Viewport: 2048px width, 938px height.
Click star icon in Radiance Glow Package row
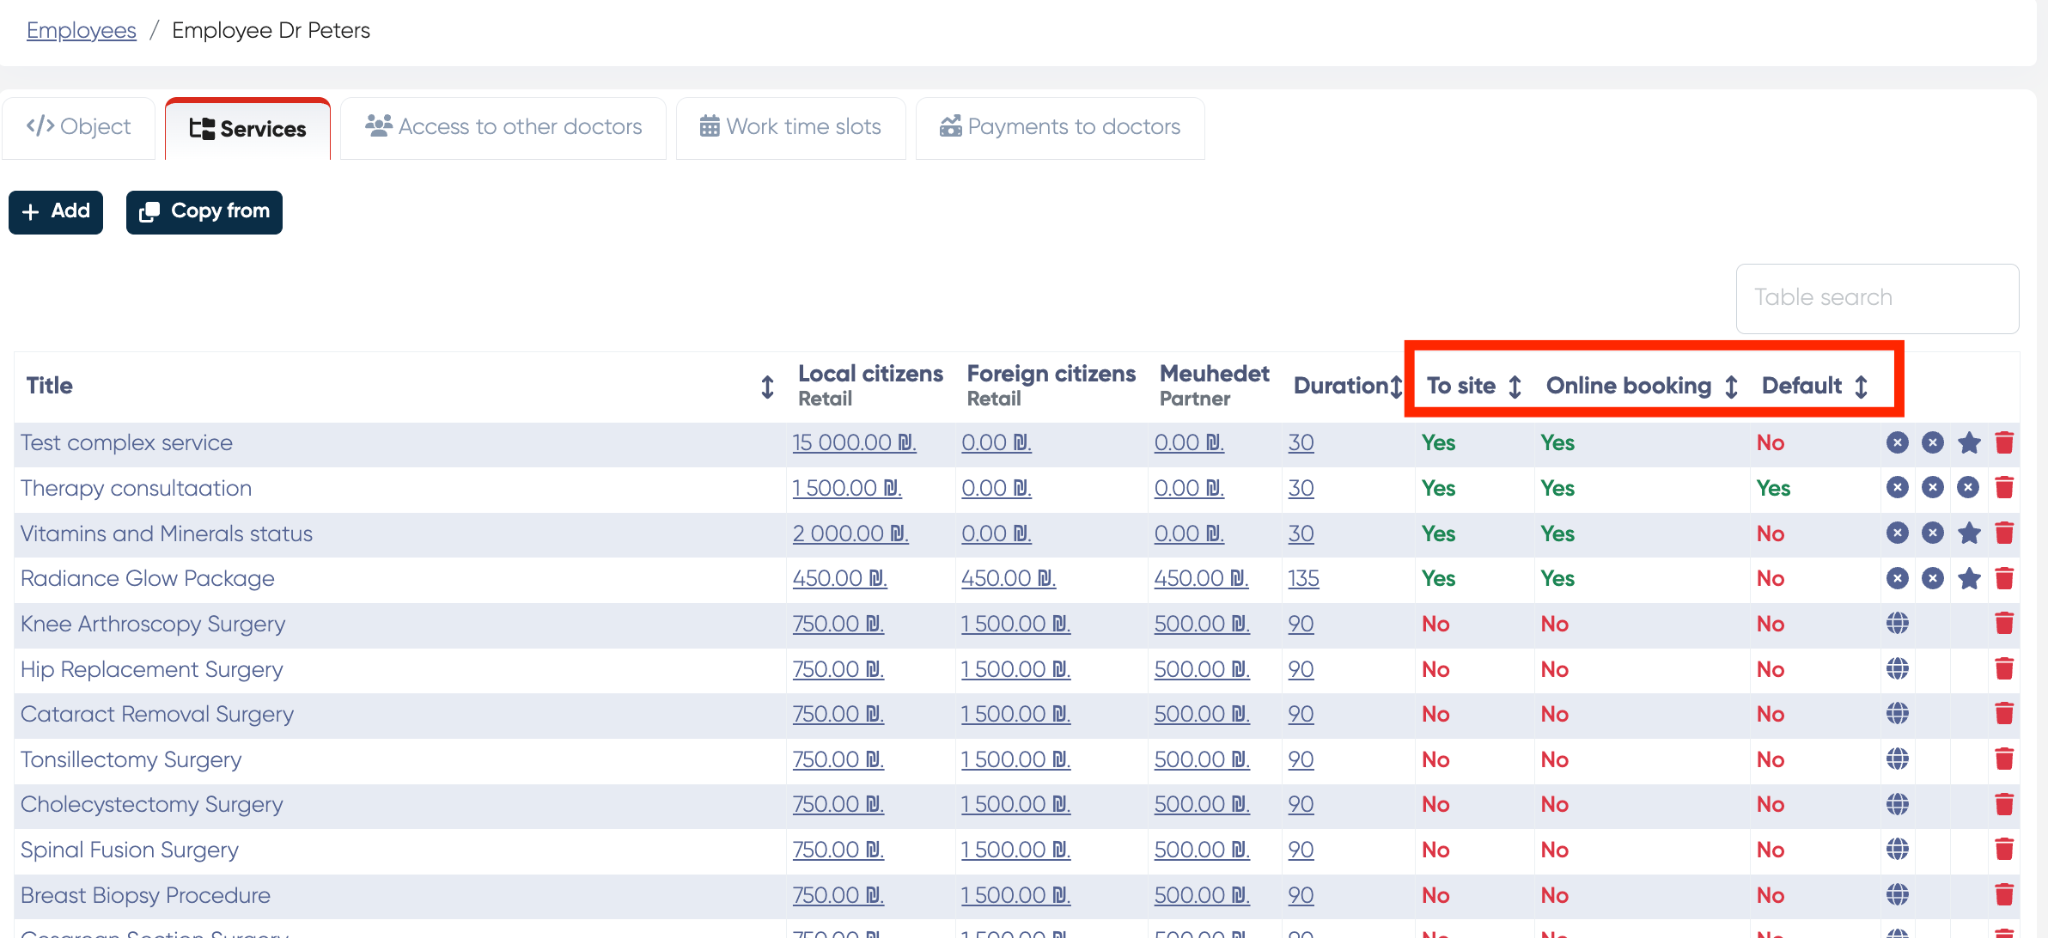tap(1968, 579)
